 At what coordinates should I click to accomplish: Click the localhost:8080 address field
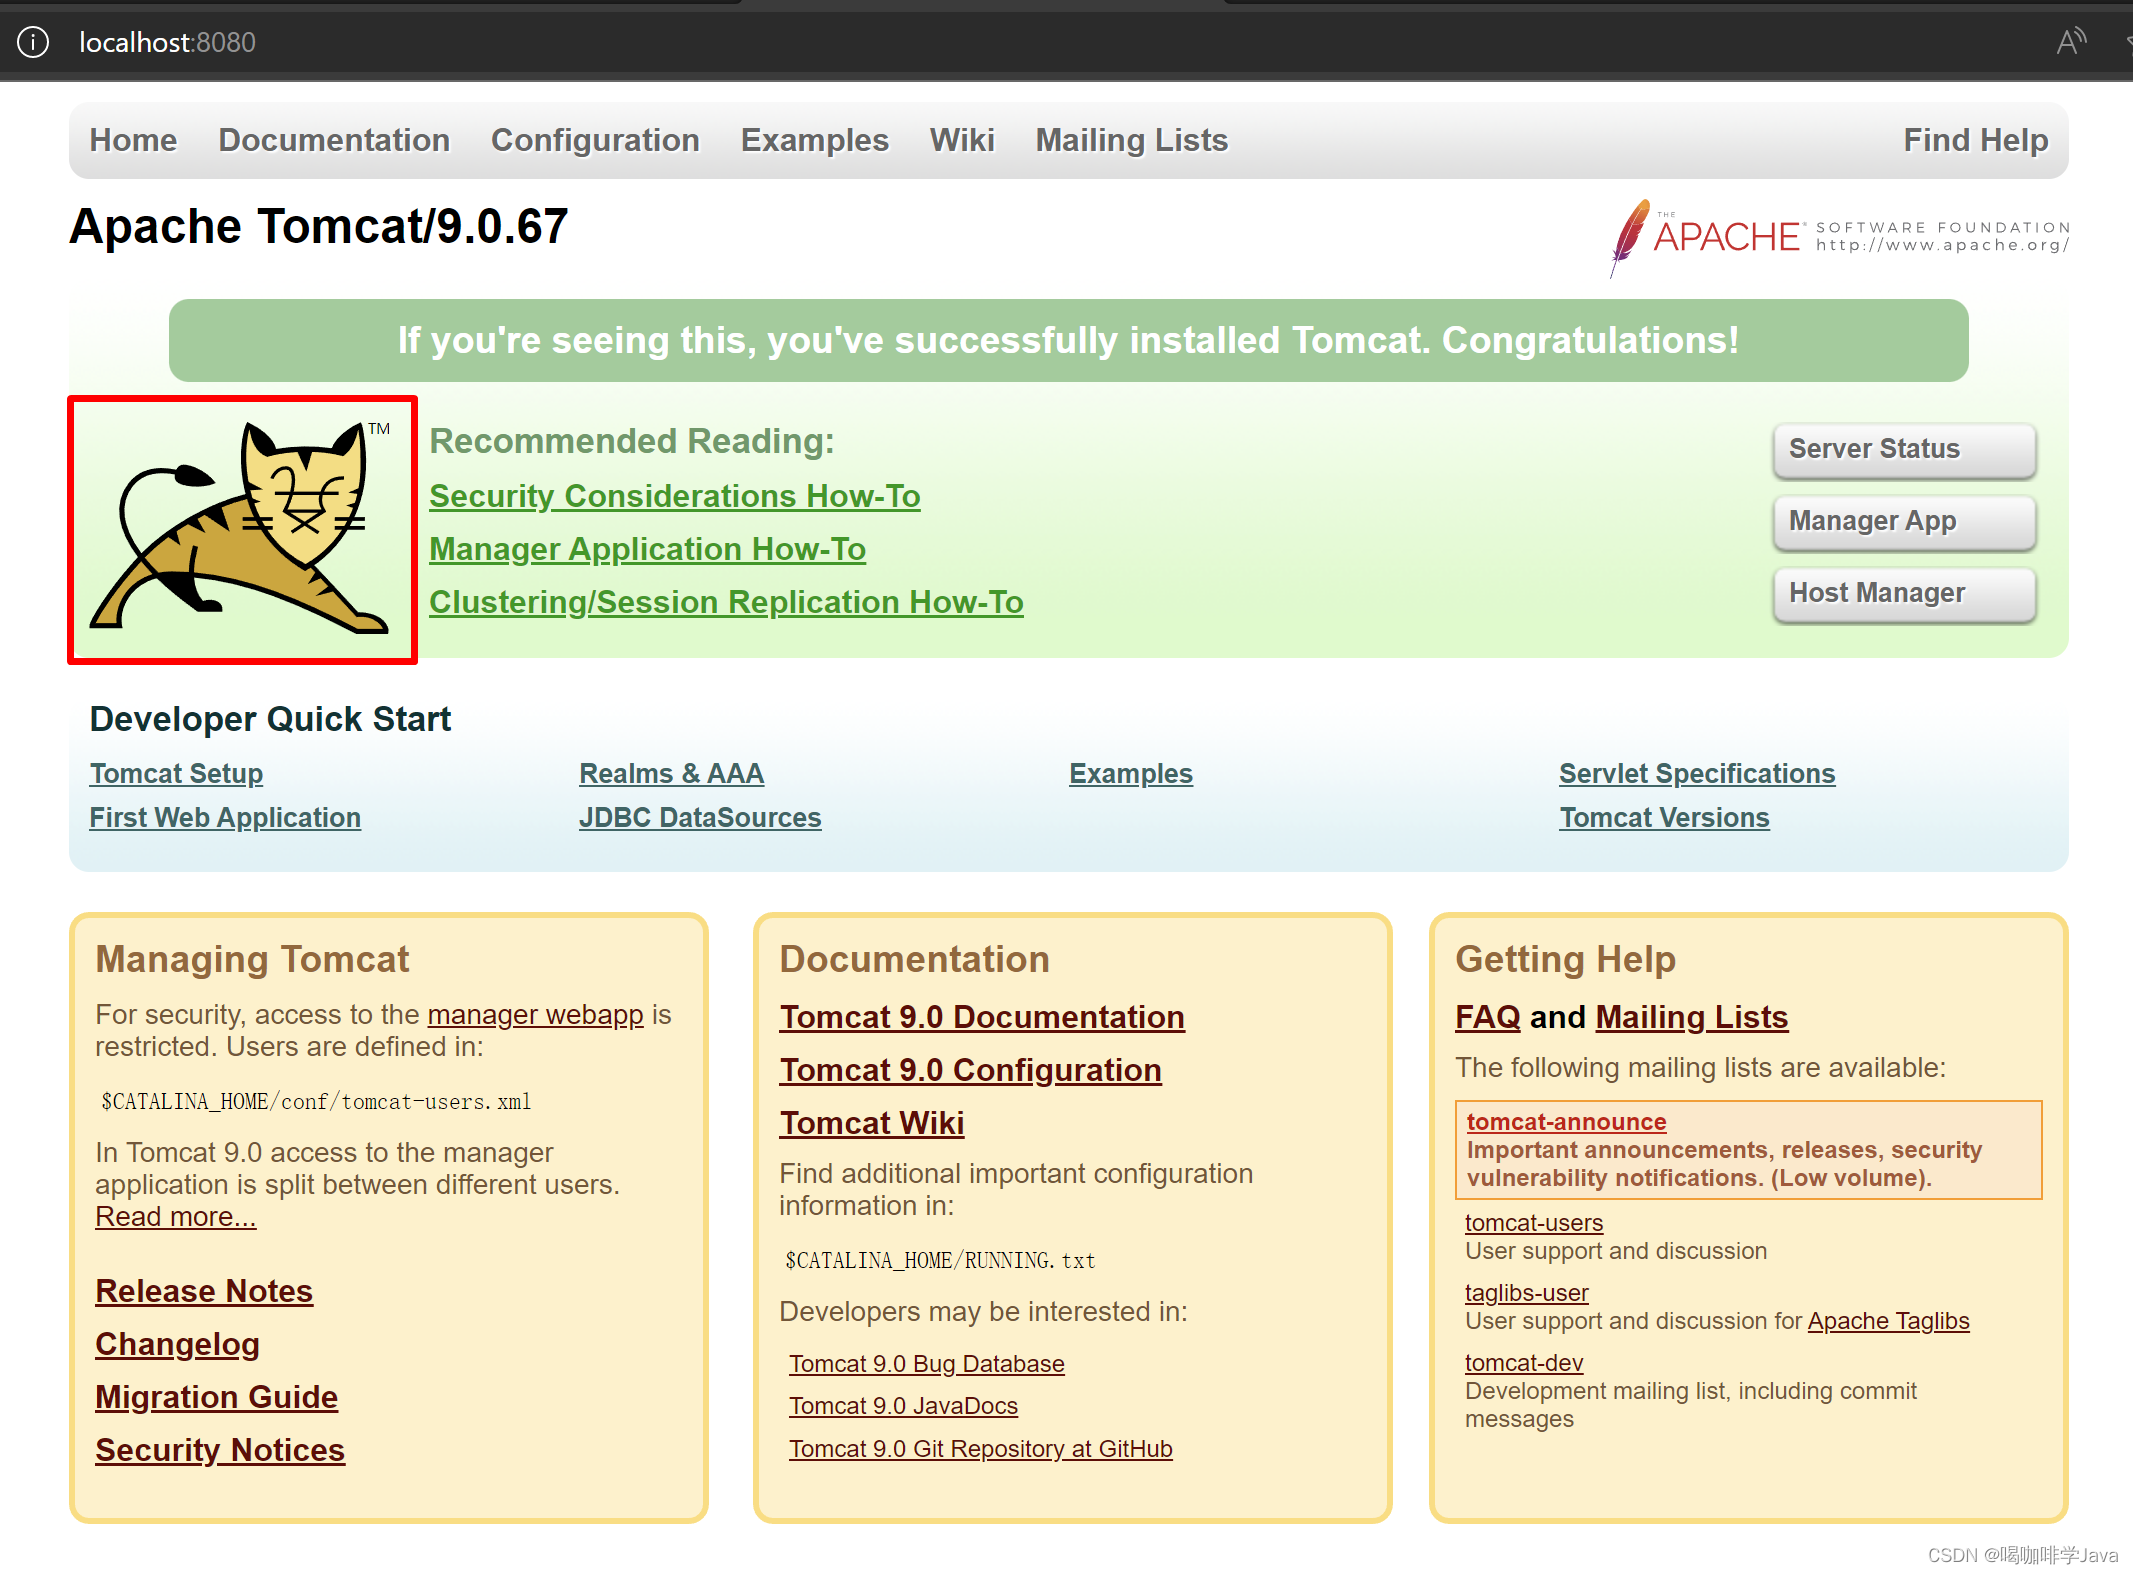click(167, 42)
